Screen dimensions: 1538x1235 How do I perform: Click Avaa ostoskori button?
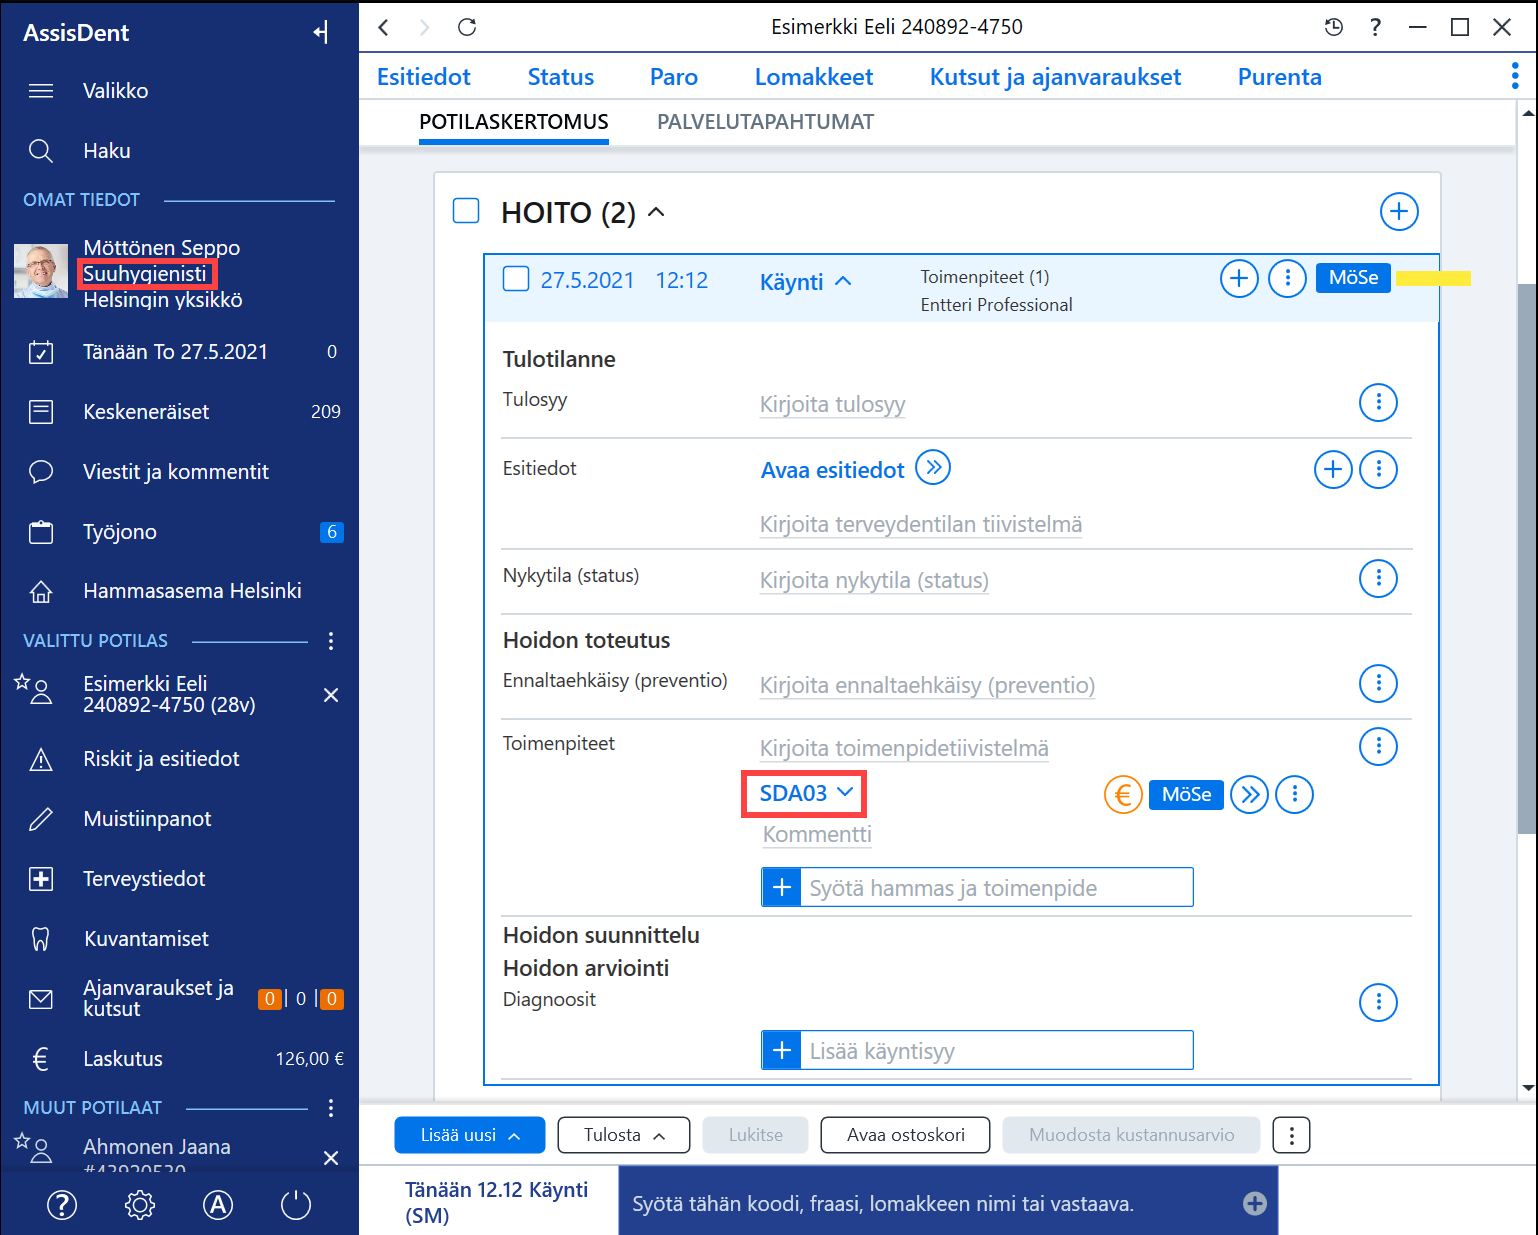pyautogui.click(x=906, y=1135)
